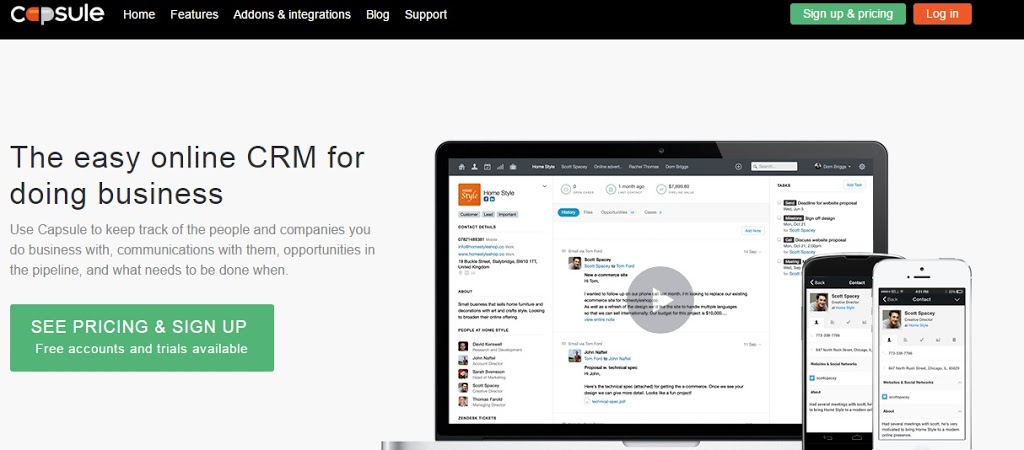Click the info@homestyleshop.co email link

coord(481,247)
